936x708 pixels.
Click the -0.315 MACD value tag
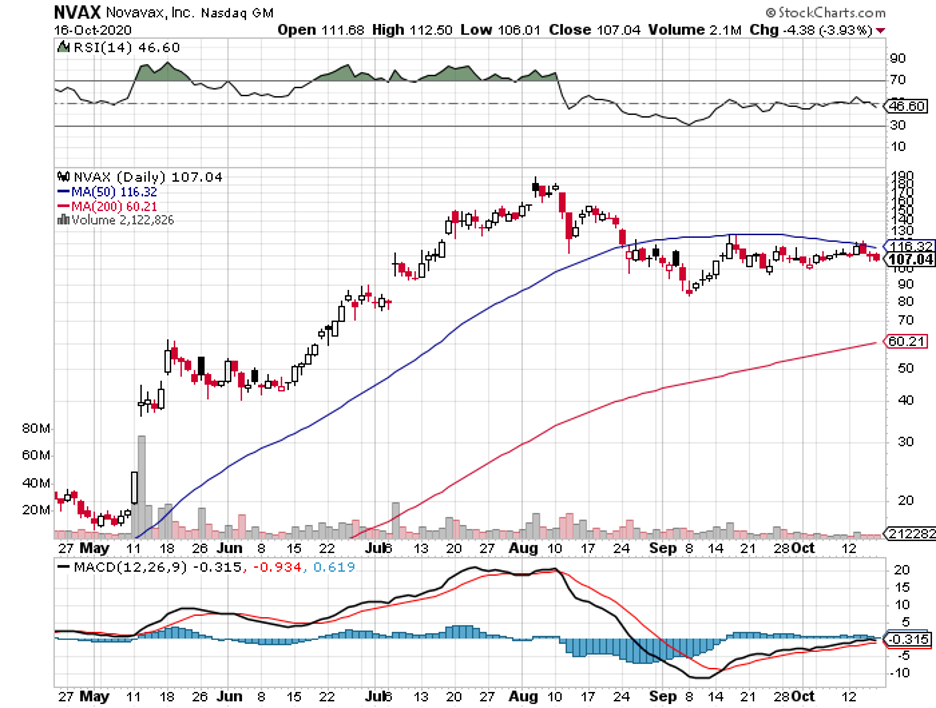909,639
